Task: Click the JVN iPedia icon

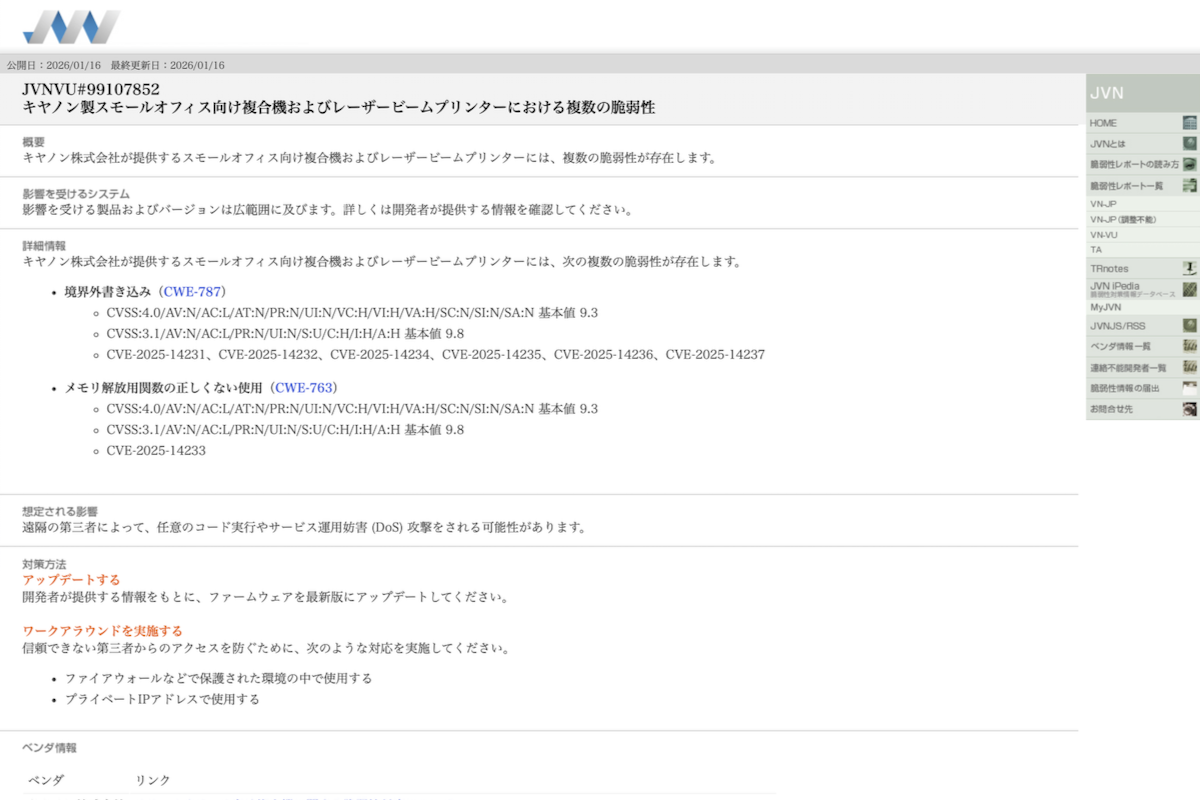Action: (1189, 289)
